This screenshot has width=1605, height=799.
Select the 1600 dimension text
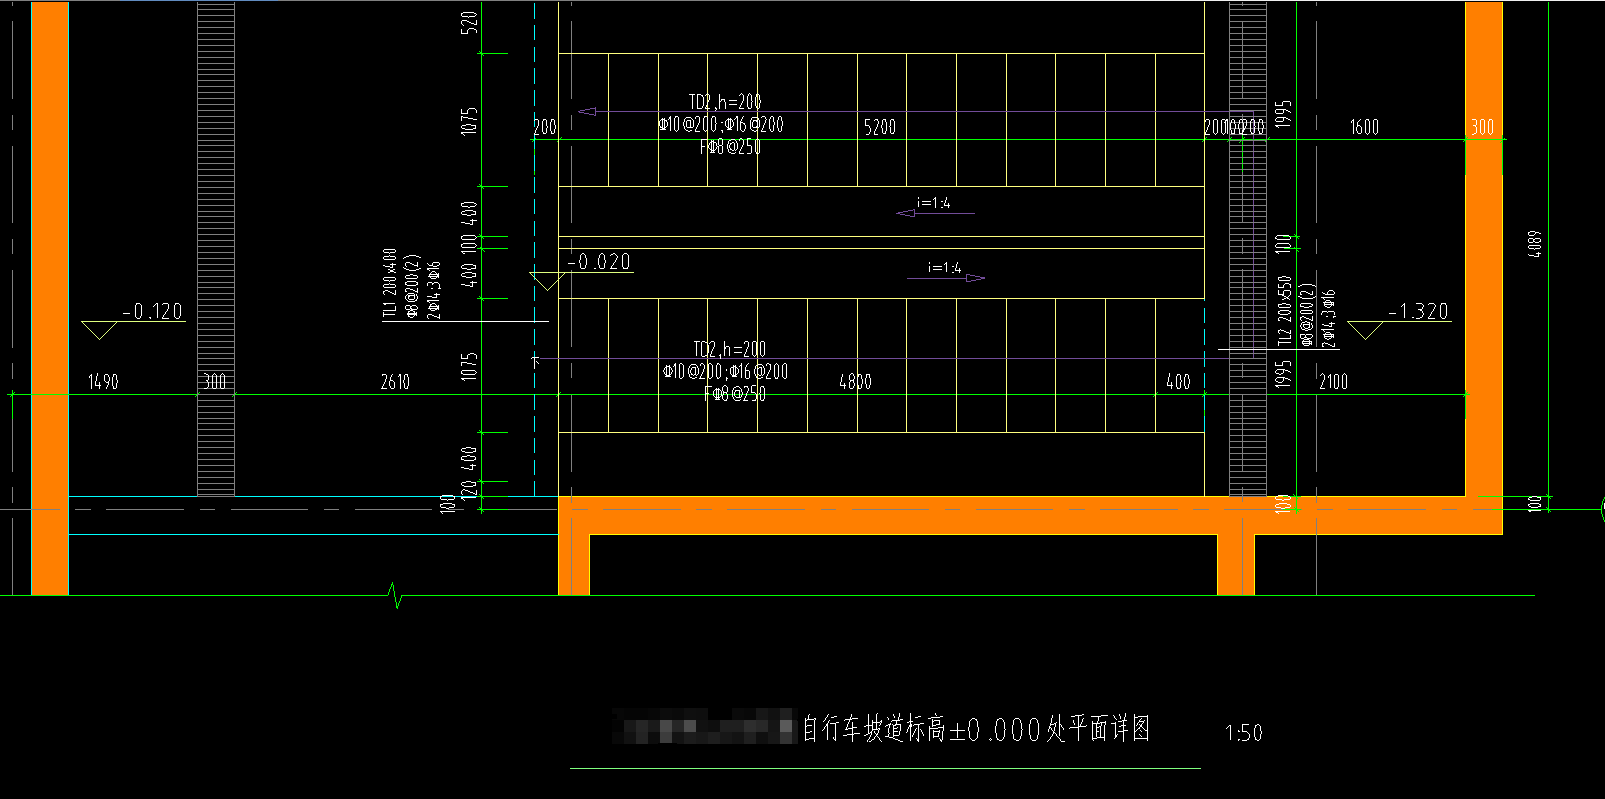point(1364,127)
